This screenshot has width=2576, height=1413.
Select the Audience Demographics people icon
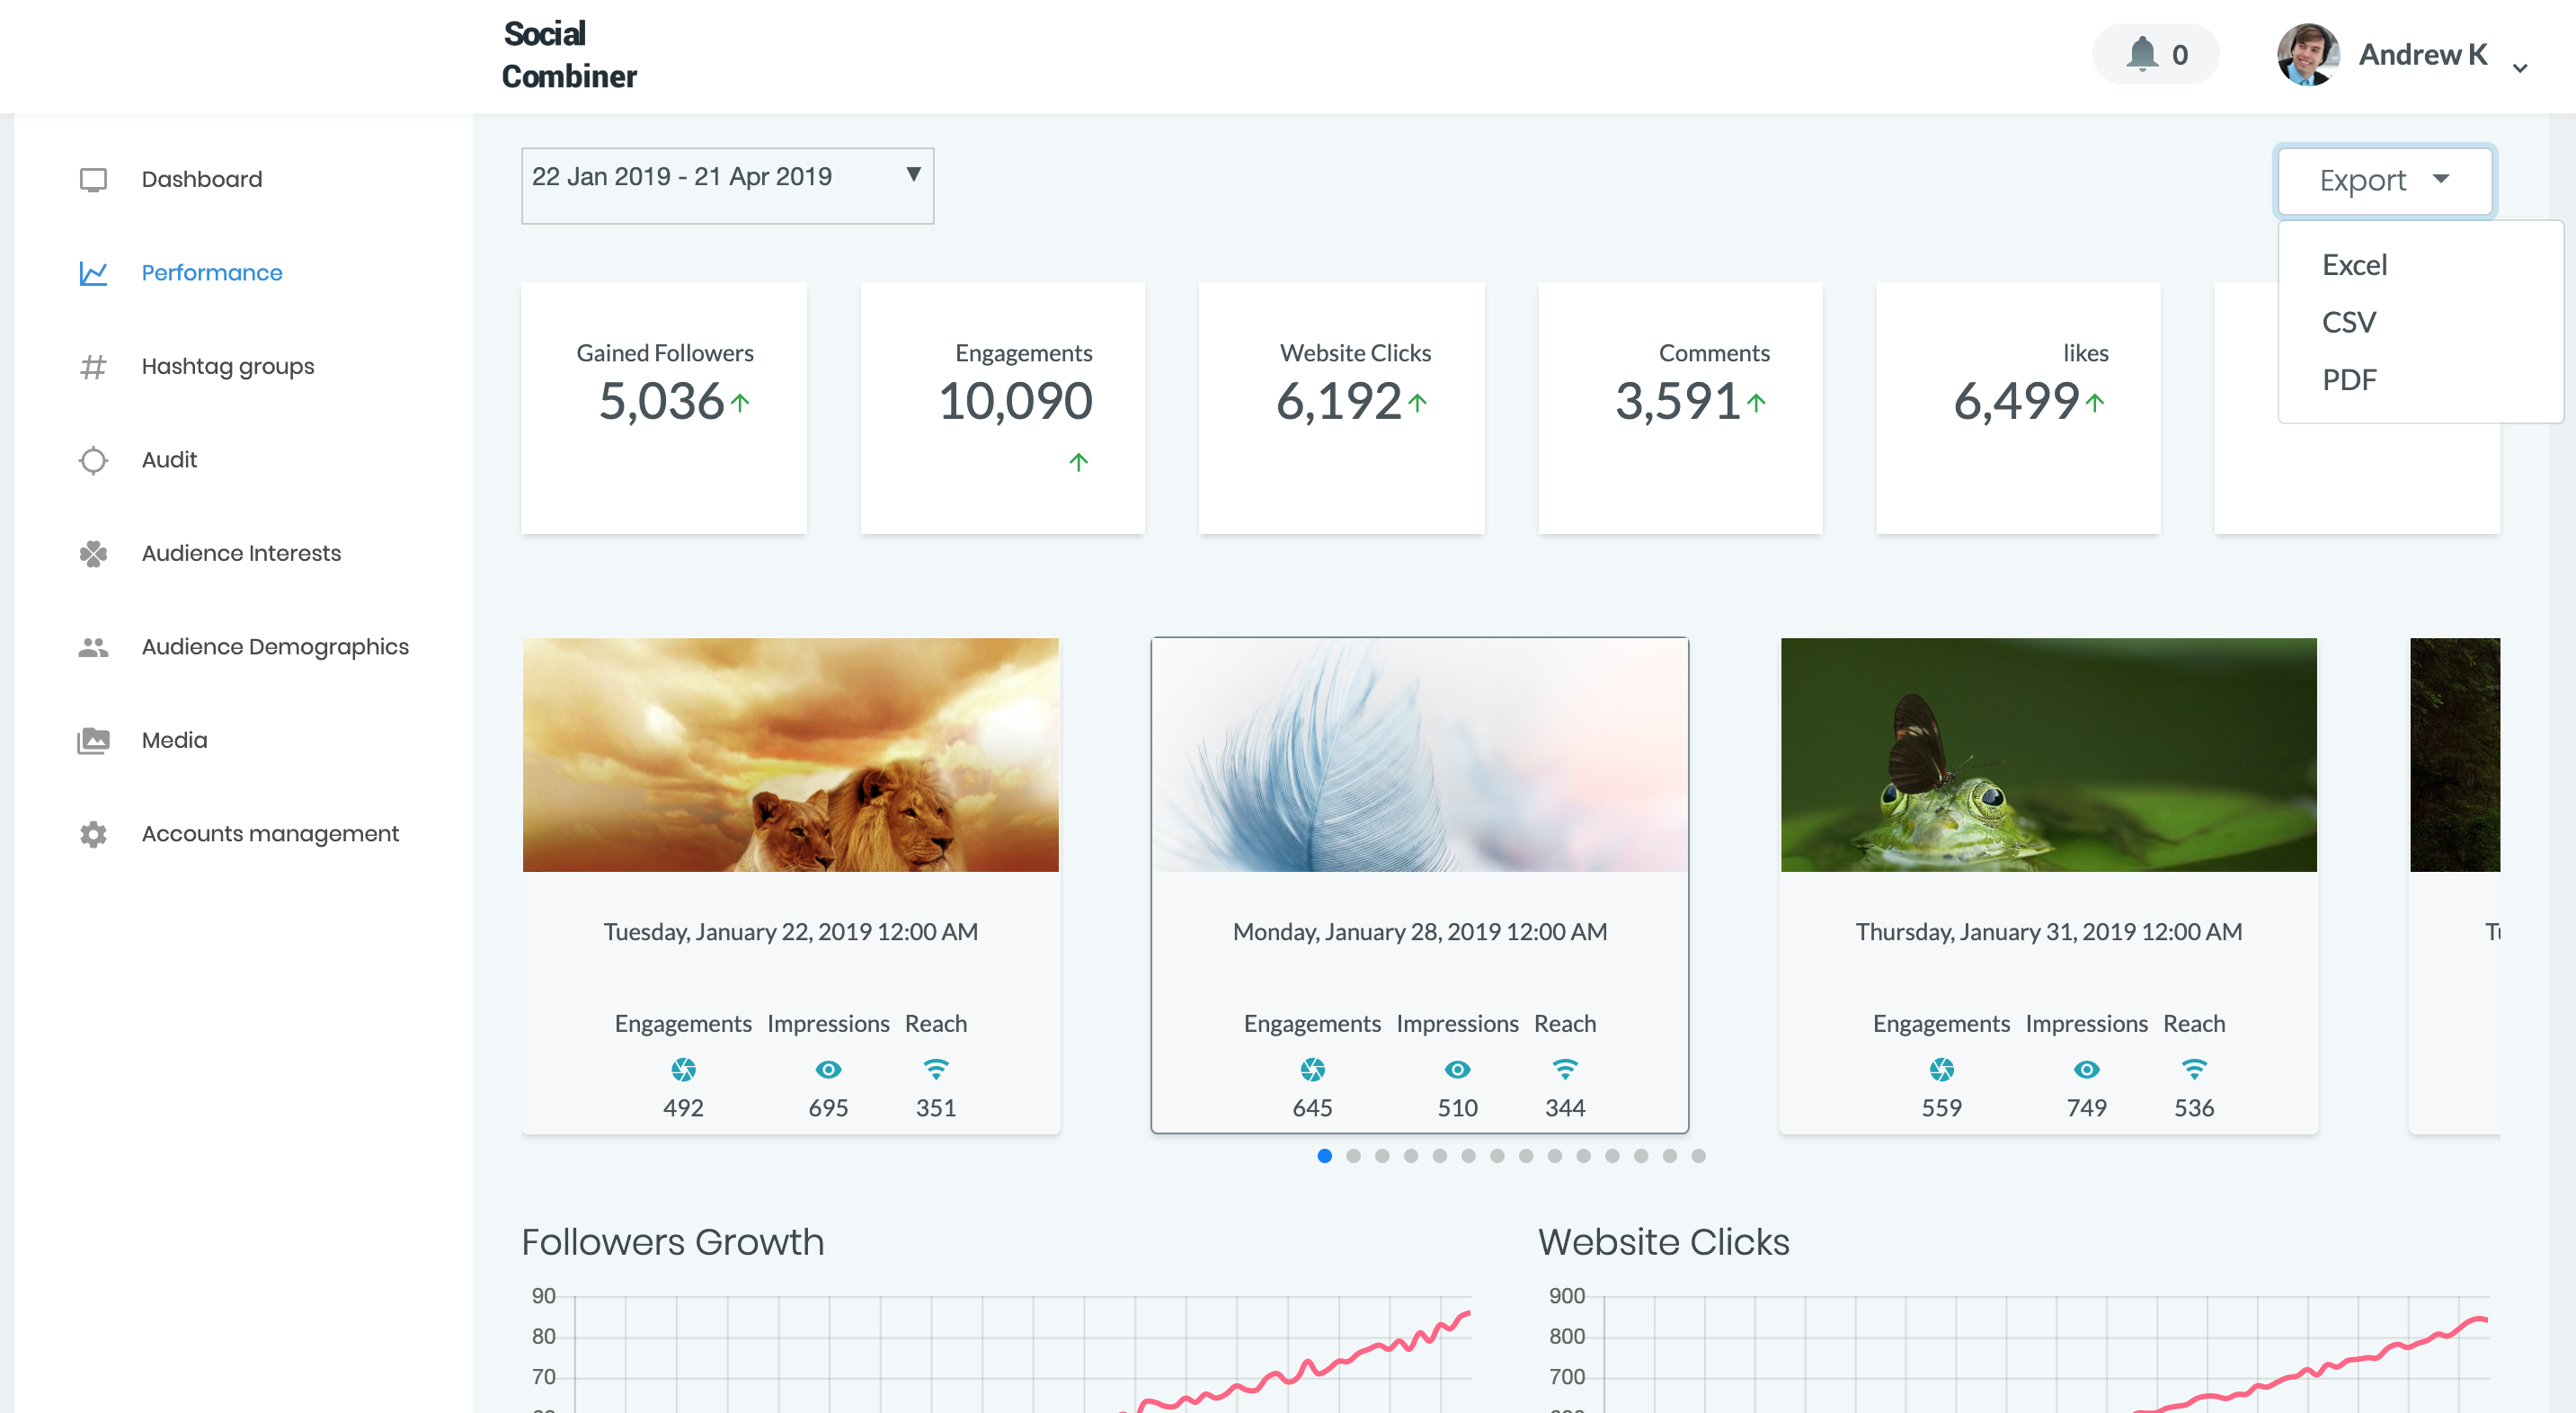(x=93, y=647)
